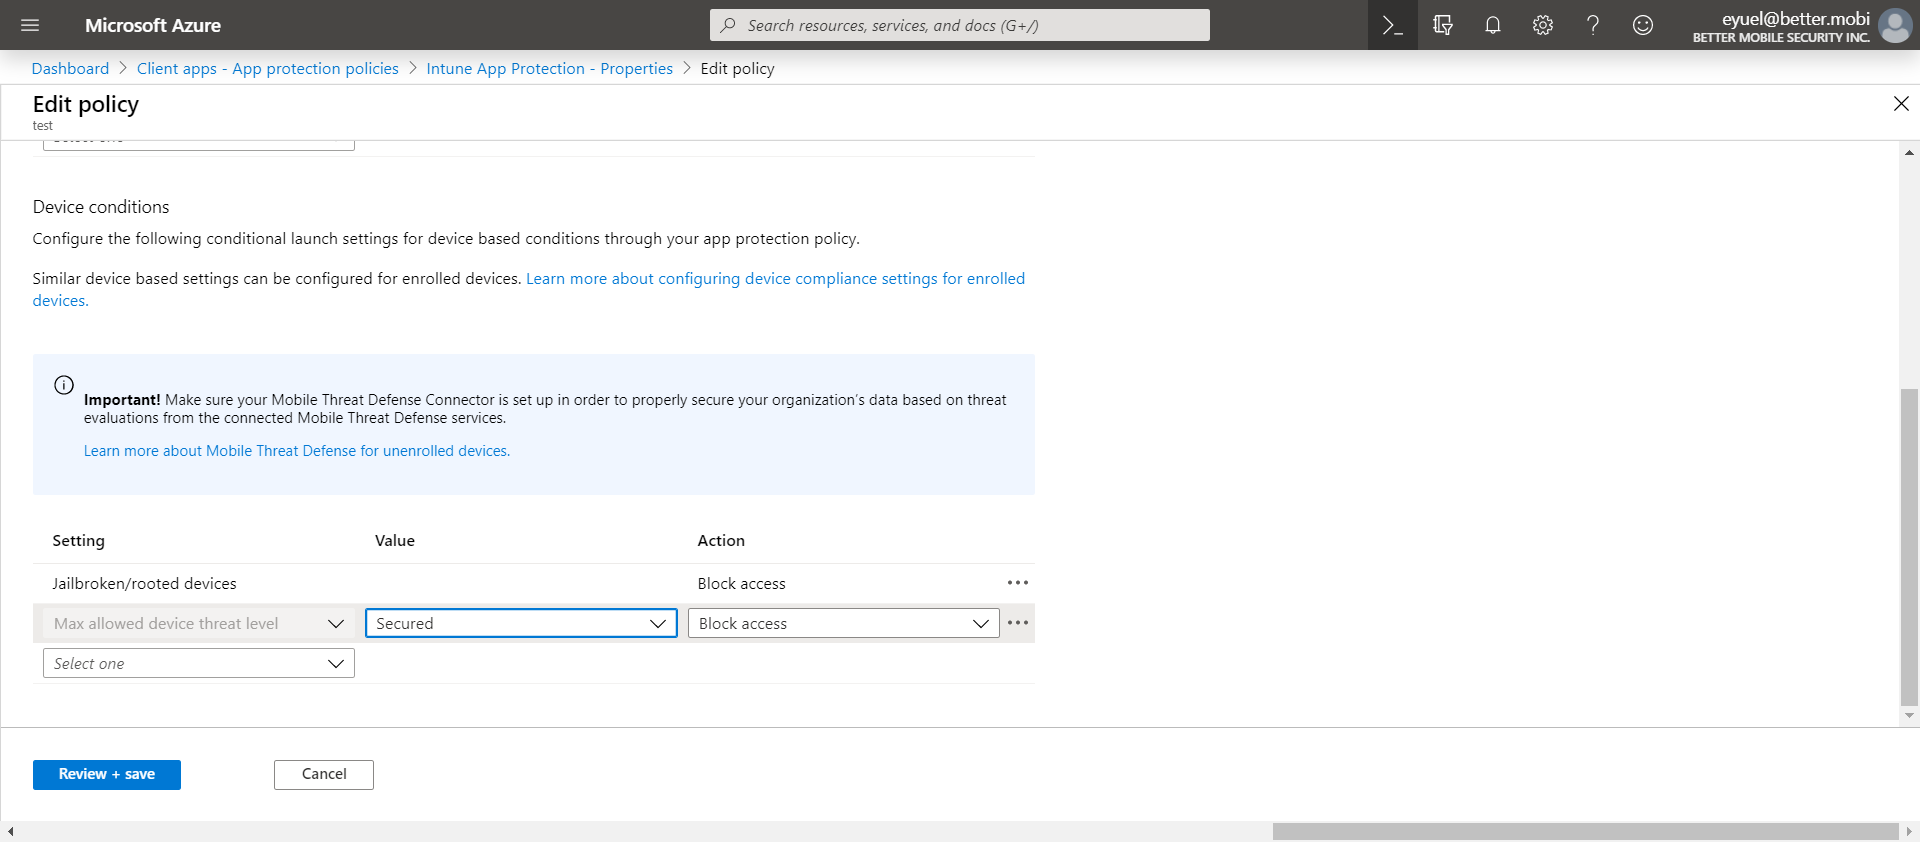Click the Value column header
The width and height of the screenshot is (1920, 842).
pyautogui.click(x=395, y=541)
